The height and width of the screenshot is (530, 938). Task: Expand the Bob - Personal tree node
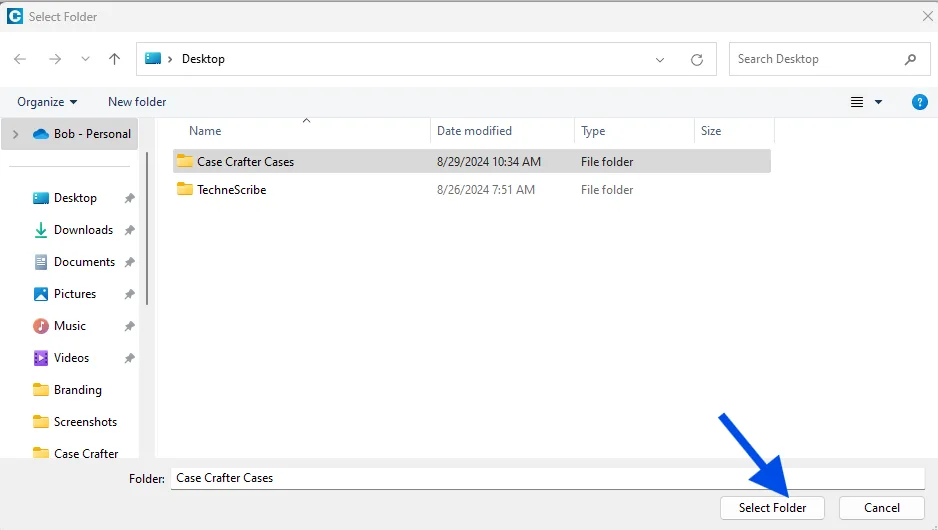coord(16,134)
